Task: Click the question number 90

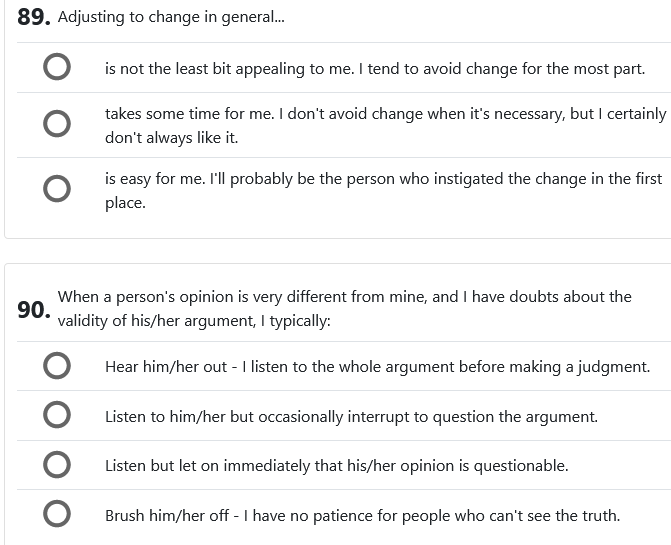Action: 34,310
